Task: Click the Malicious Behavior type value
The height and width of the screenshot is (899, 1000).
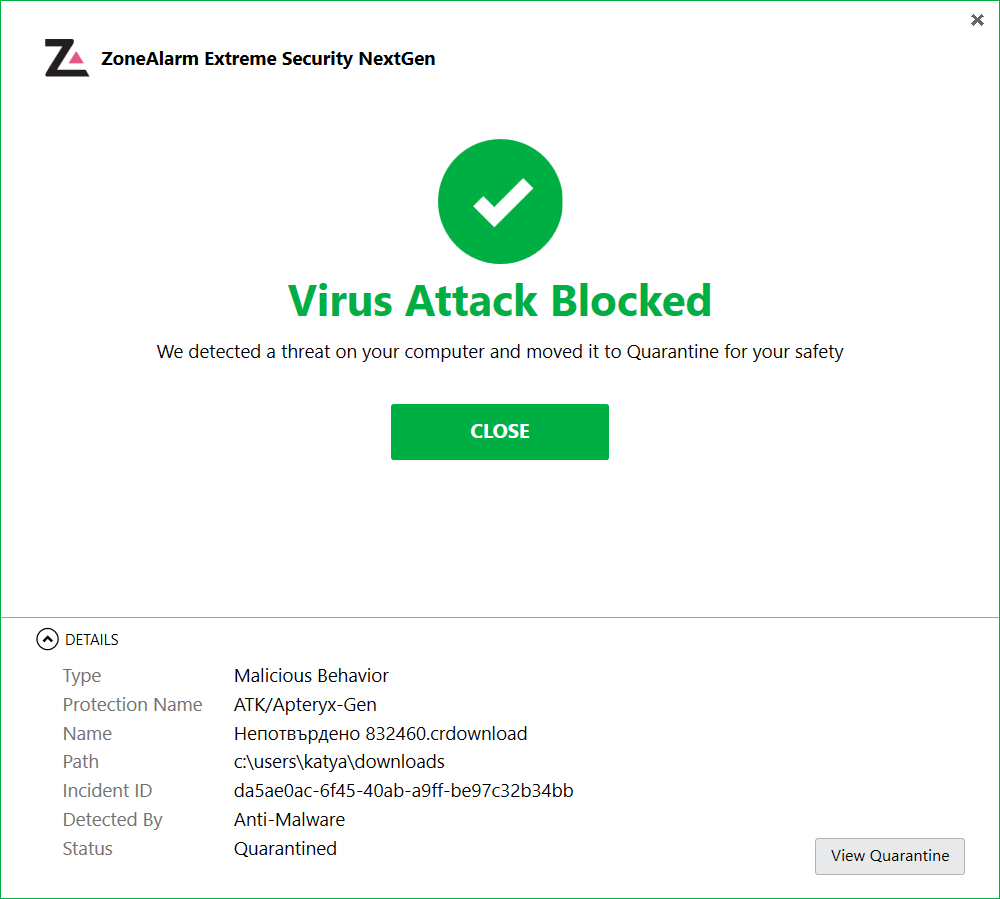Action: pyautogui.click(x=311, y=676)
